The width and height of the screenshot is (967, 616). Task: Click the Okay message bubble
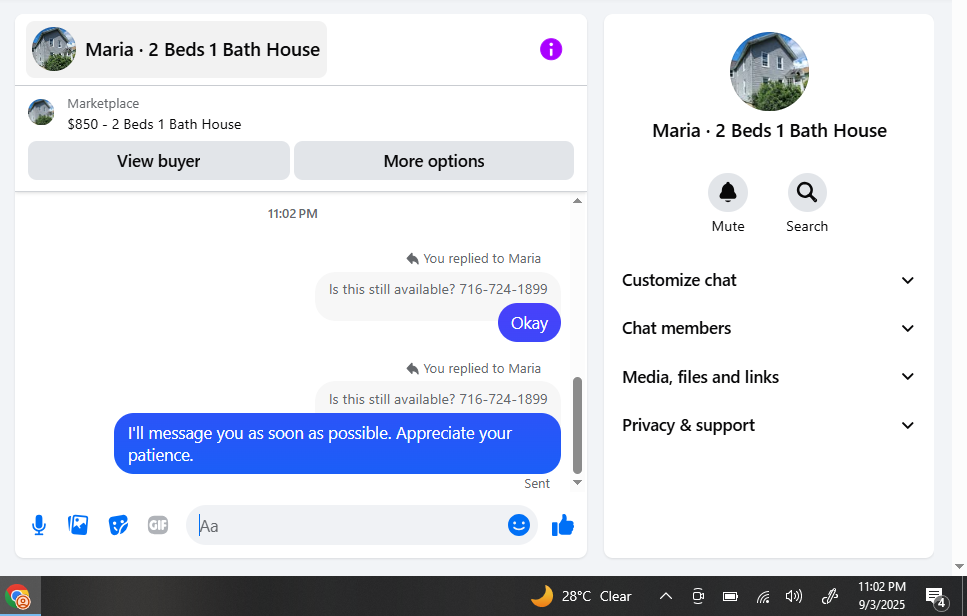click(x=529, y=323)
